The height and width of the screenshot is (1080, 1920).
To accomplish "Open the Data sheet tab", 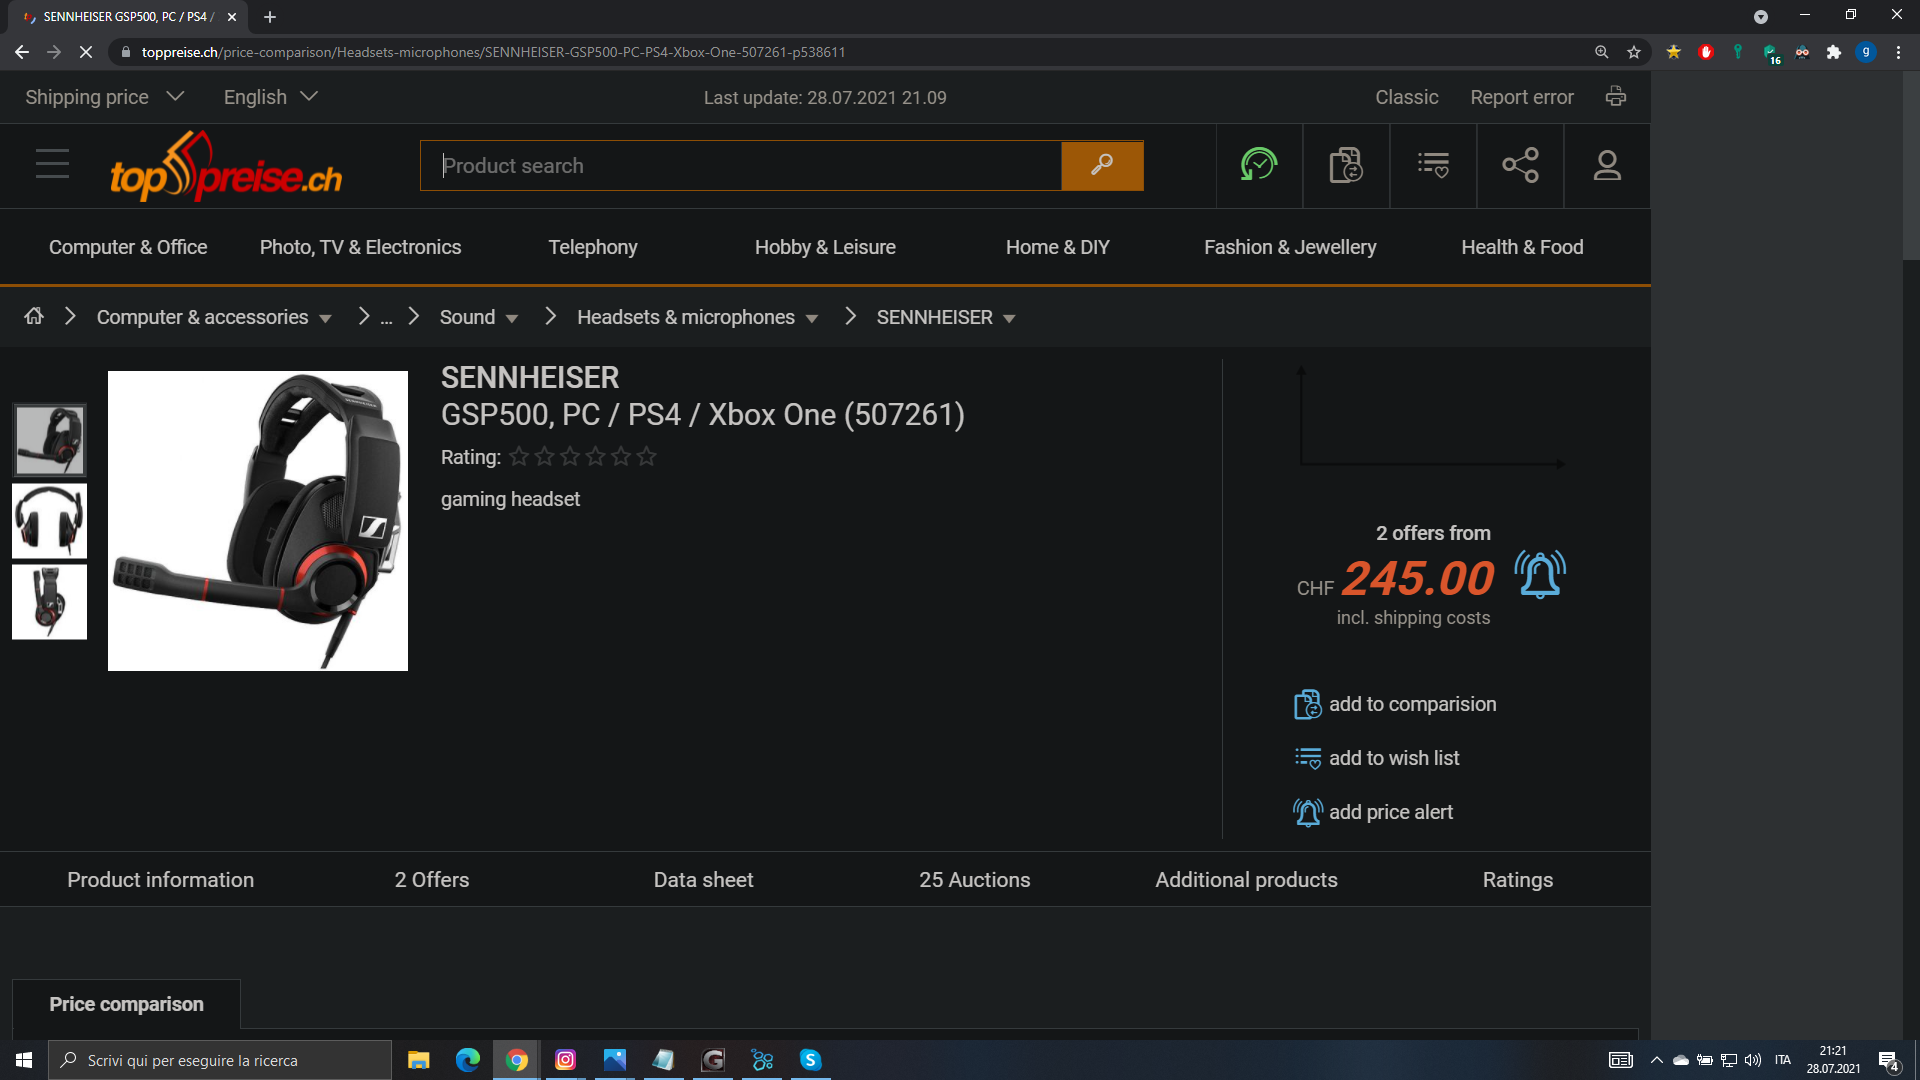I will tap(703, 880).
